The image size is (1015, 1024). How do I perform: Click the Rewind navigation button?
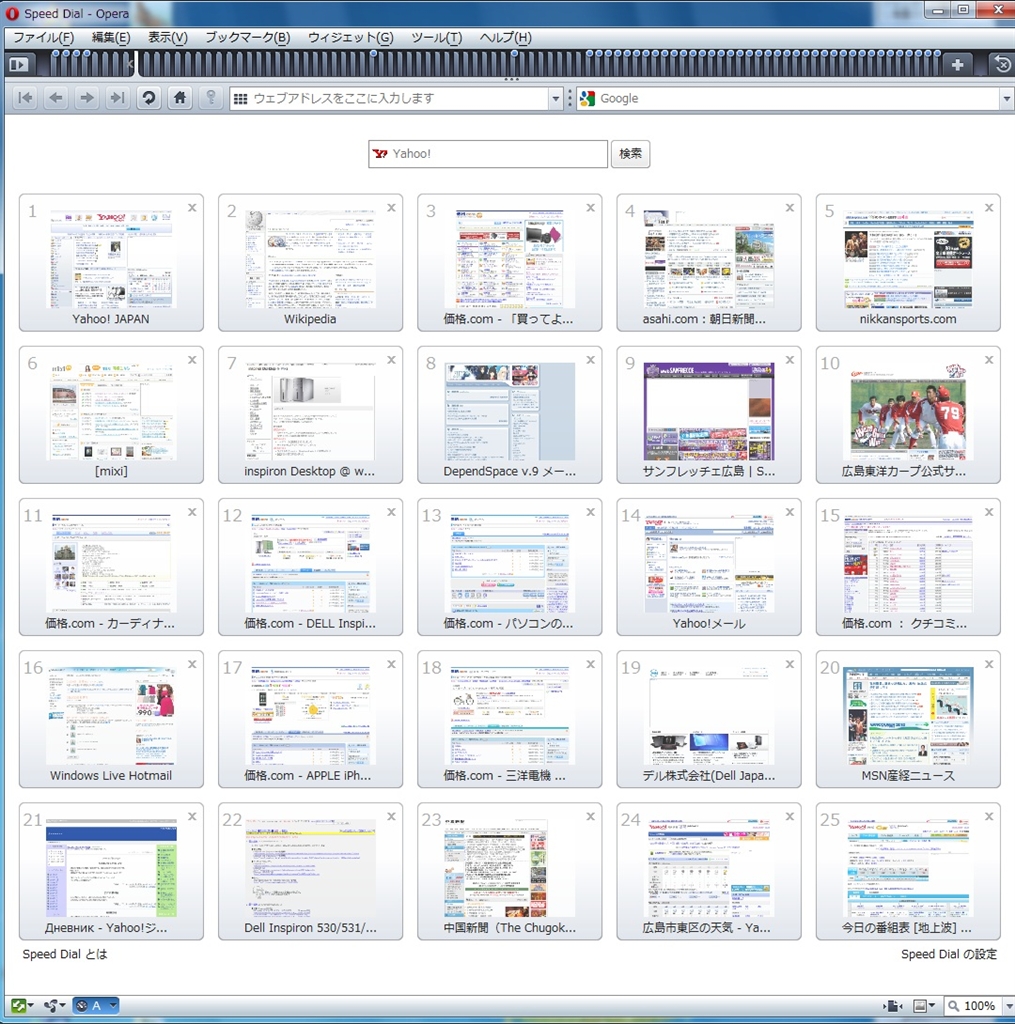click(25, 98)
